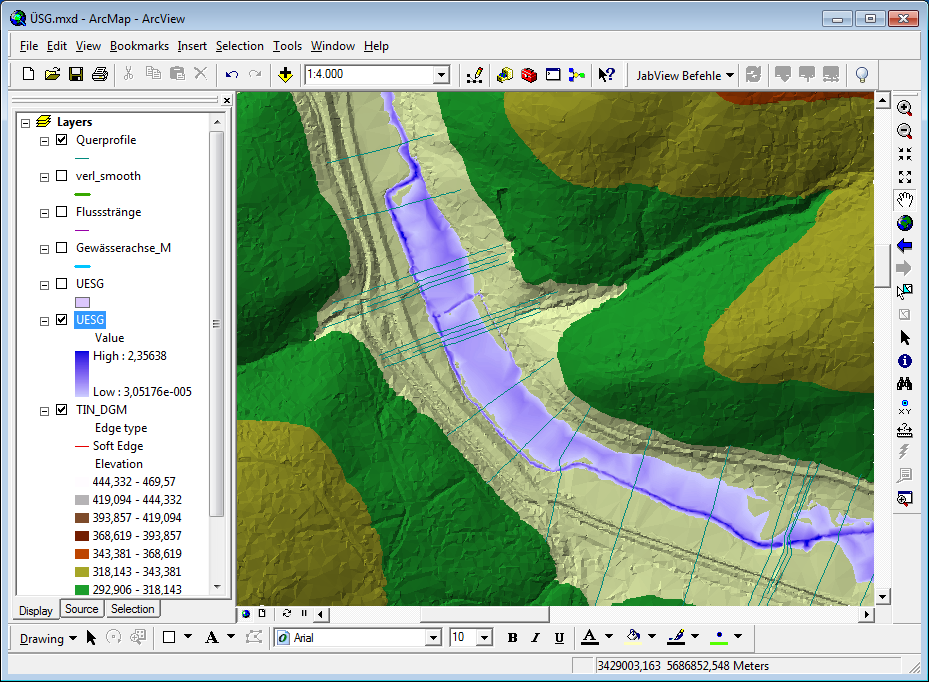Select the Pan hand tool

coord(905,199)
